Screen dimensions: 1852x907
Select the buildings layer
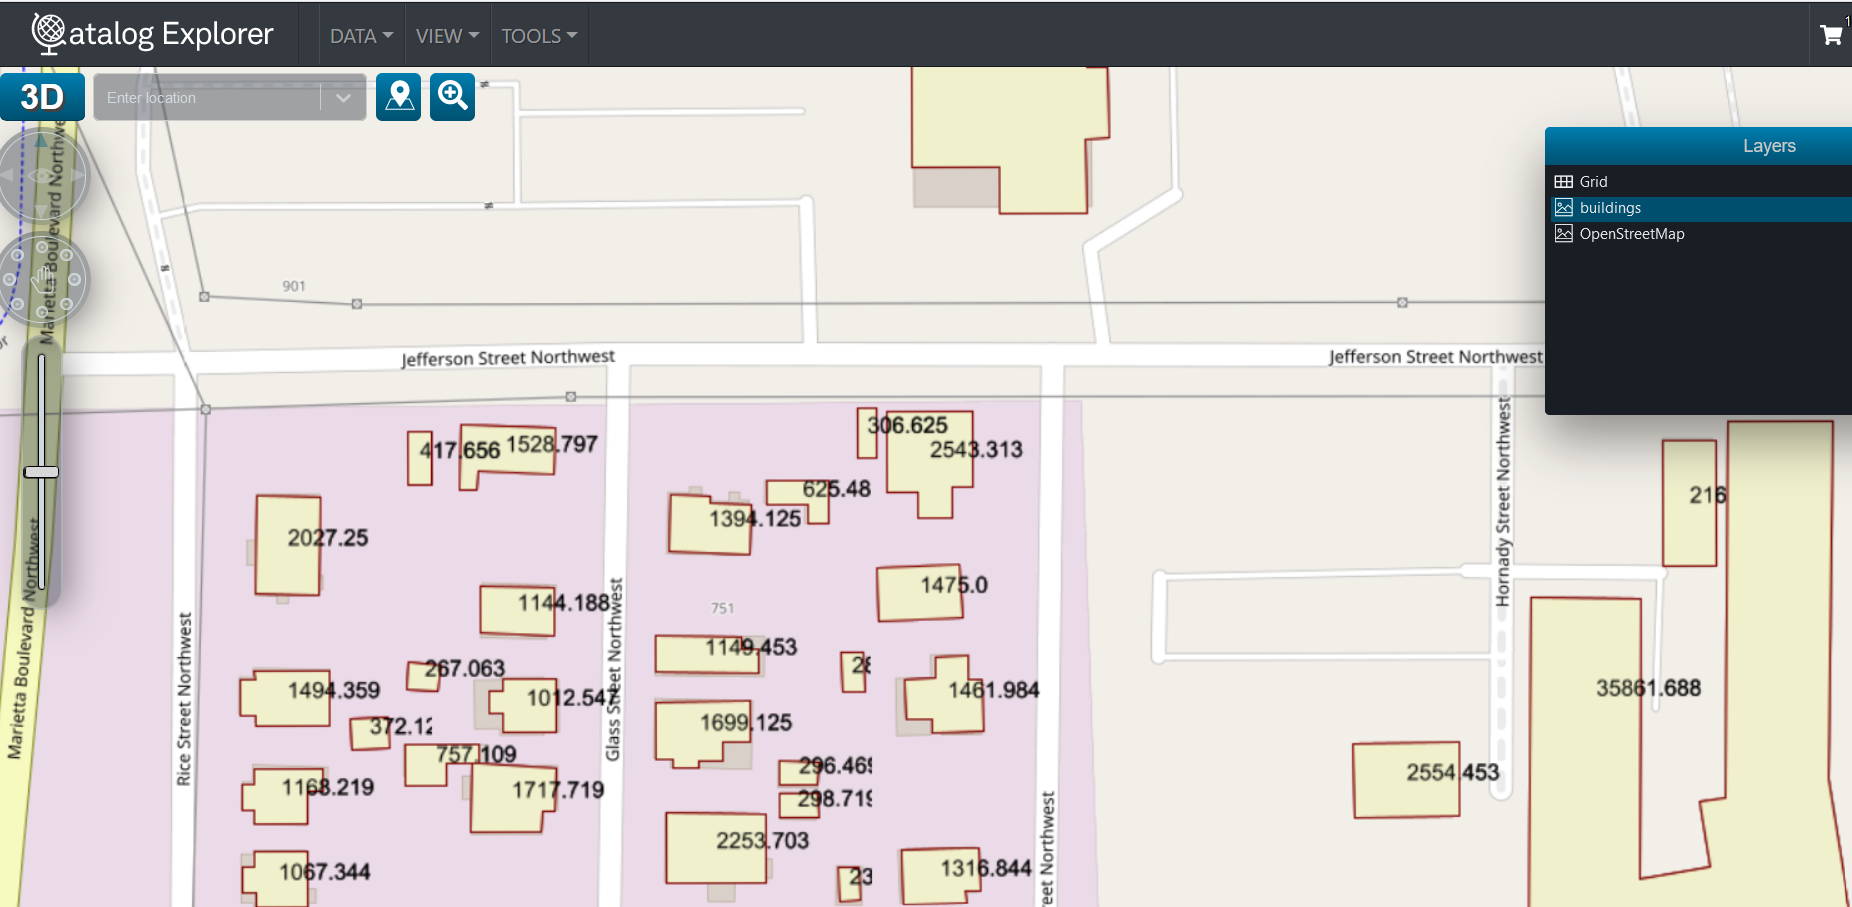(1610, 208)
